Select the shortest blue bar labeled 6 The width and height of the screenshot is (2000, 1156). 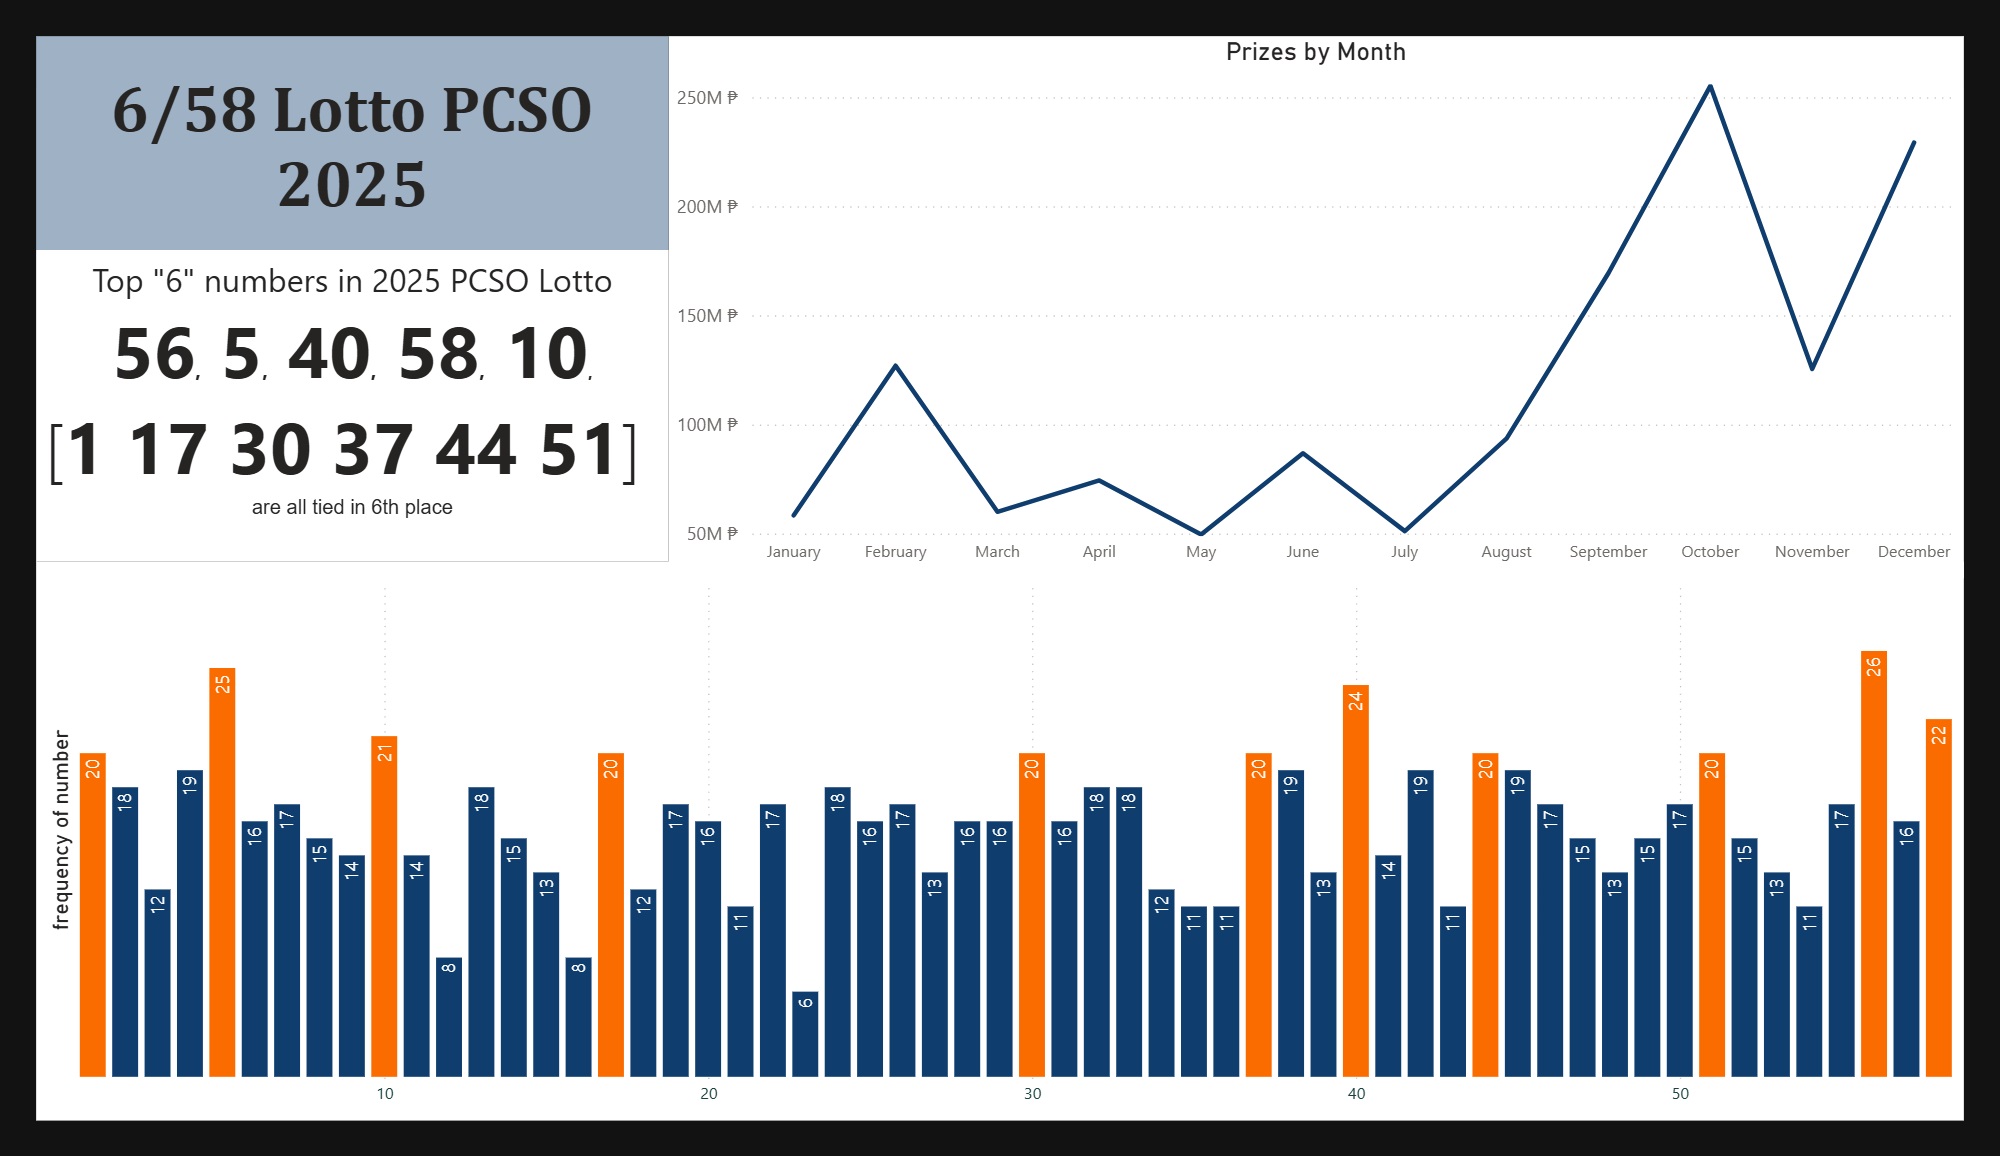[x=805, y=1034]
